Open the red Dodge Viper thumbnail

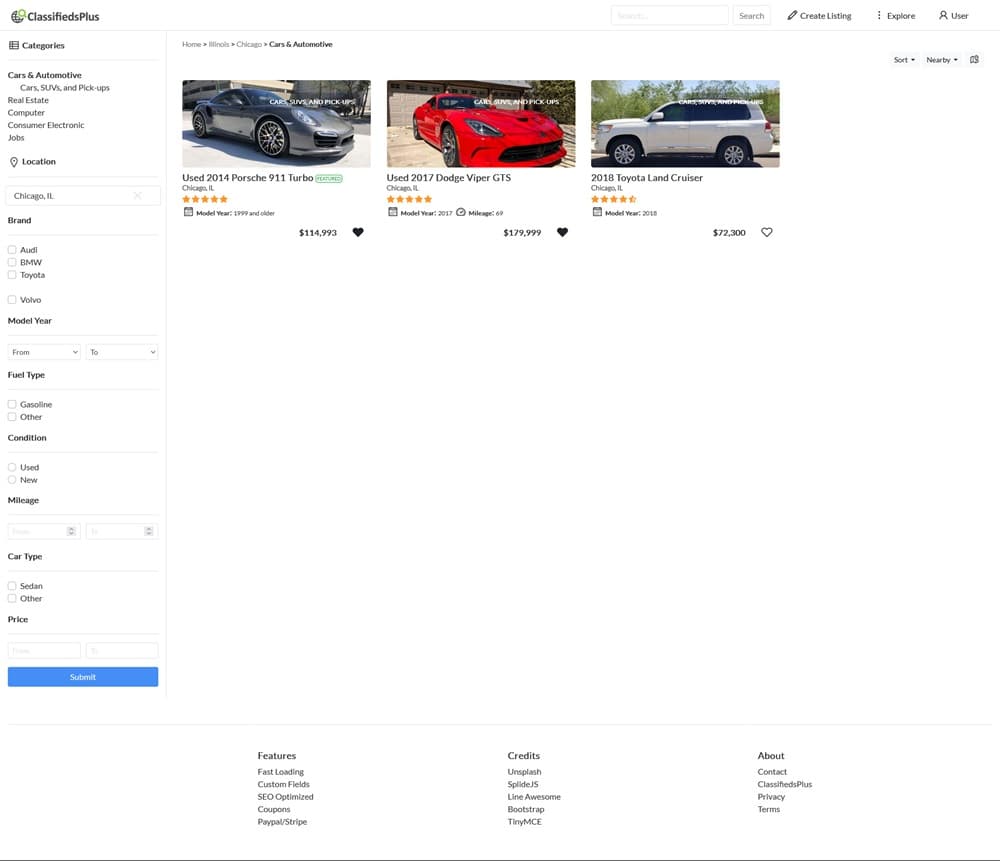click(481, 124)
